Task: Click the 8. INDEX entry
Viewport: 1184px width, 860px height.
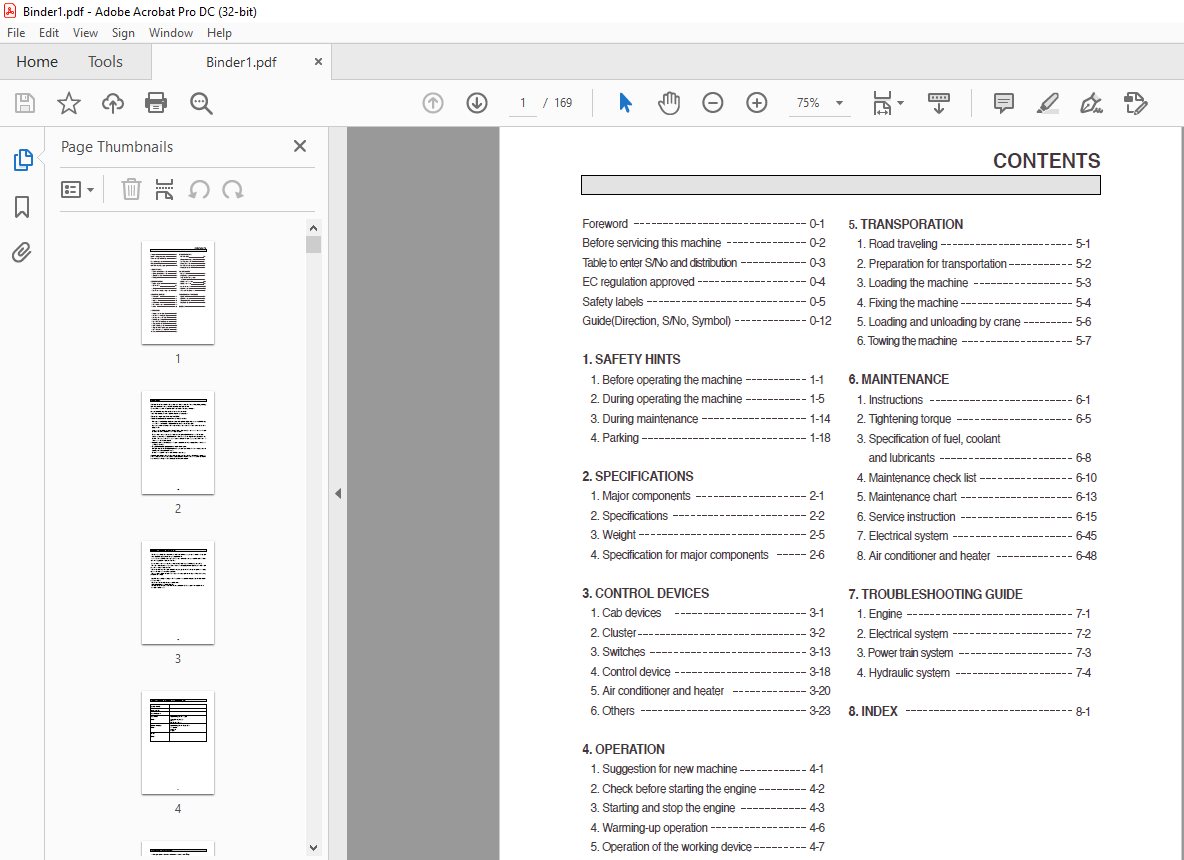Action: (969, 711)
